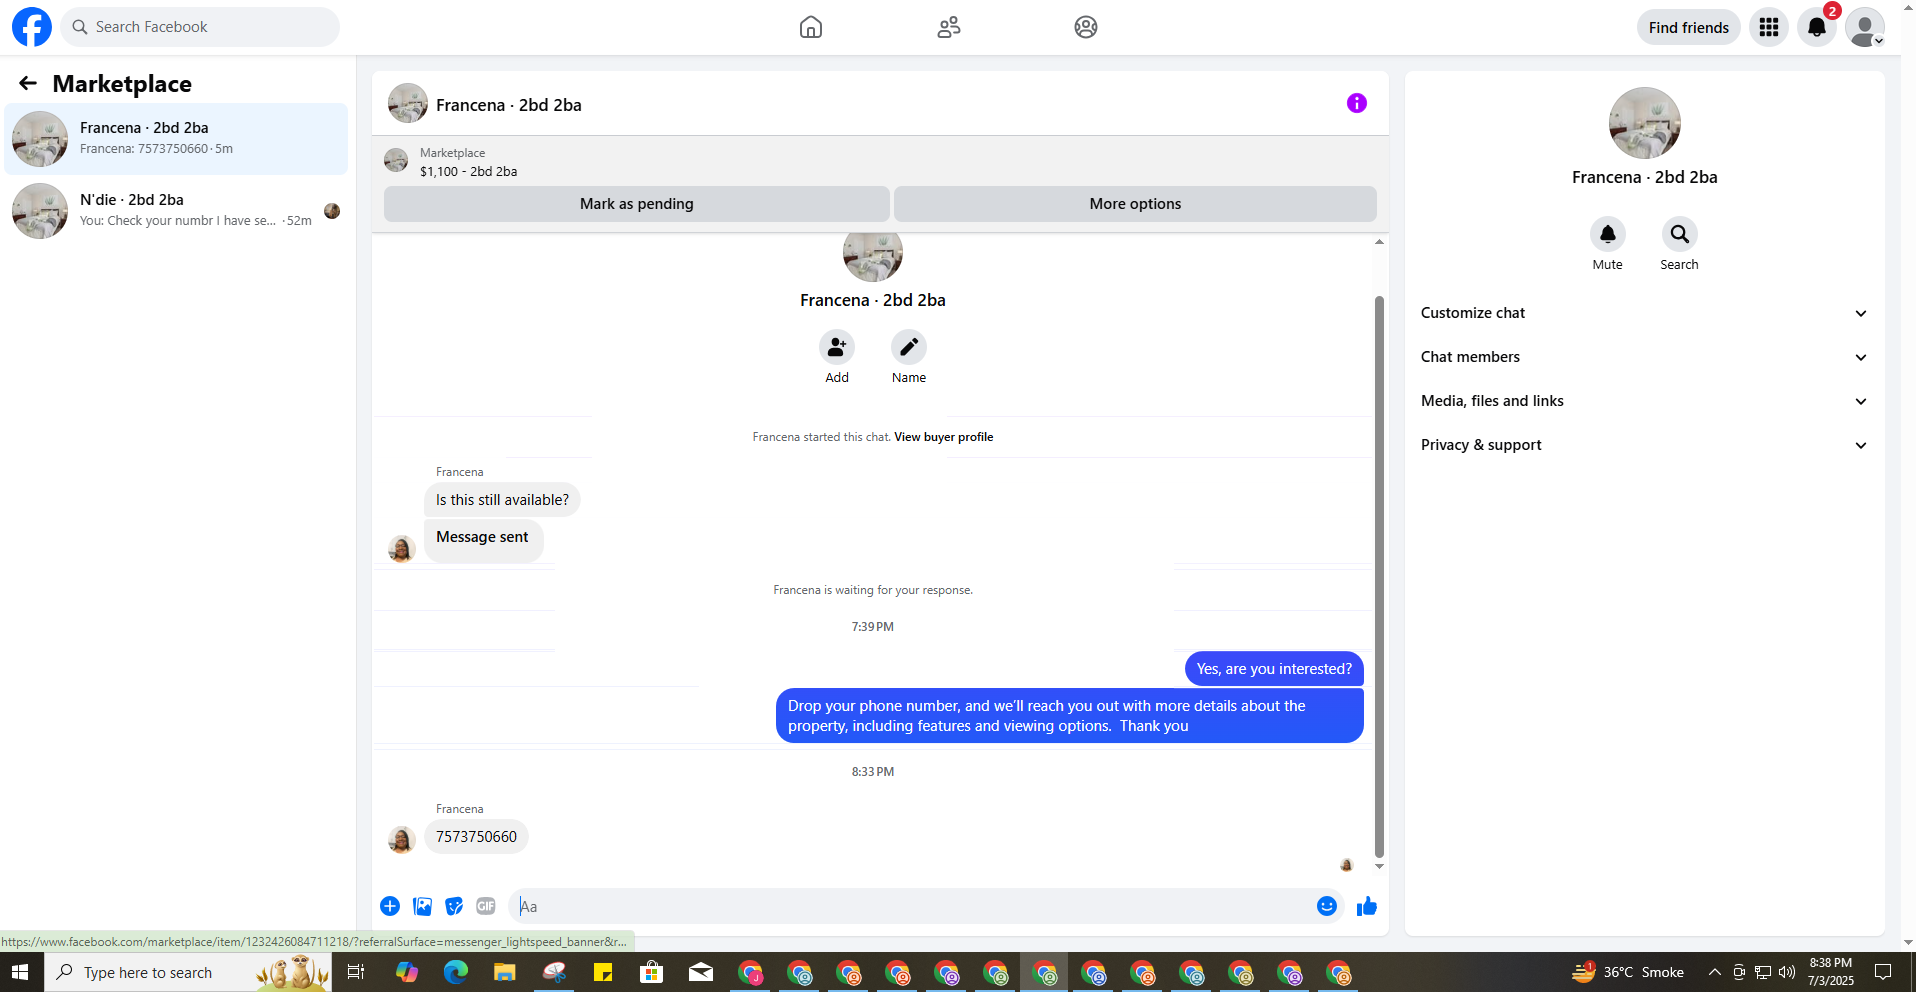Expand the Privacy & support section
Screen dimensions: 1916x992
point(1645,445)
